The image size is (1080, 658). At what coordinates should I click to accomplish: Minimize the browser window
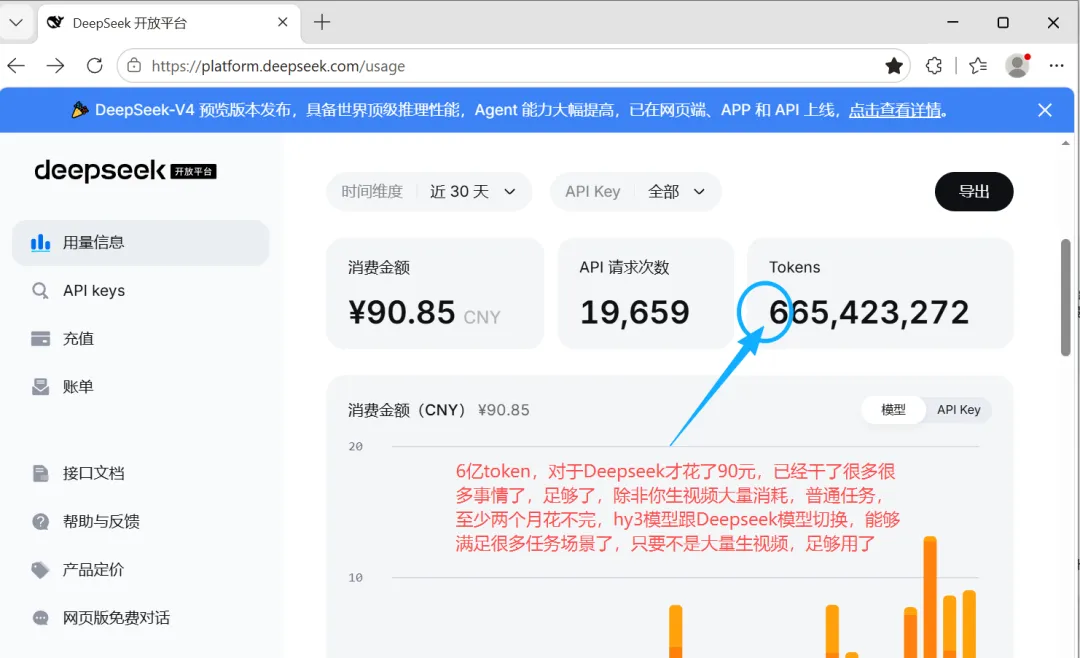(953, 22)
